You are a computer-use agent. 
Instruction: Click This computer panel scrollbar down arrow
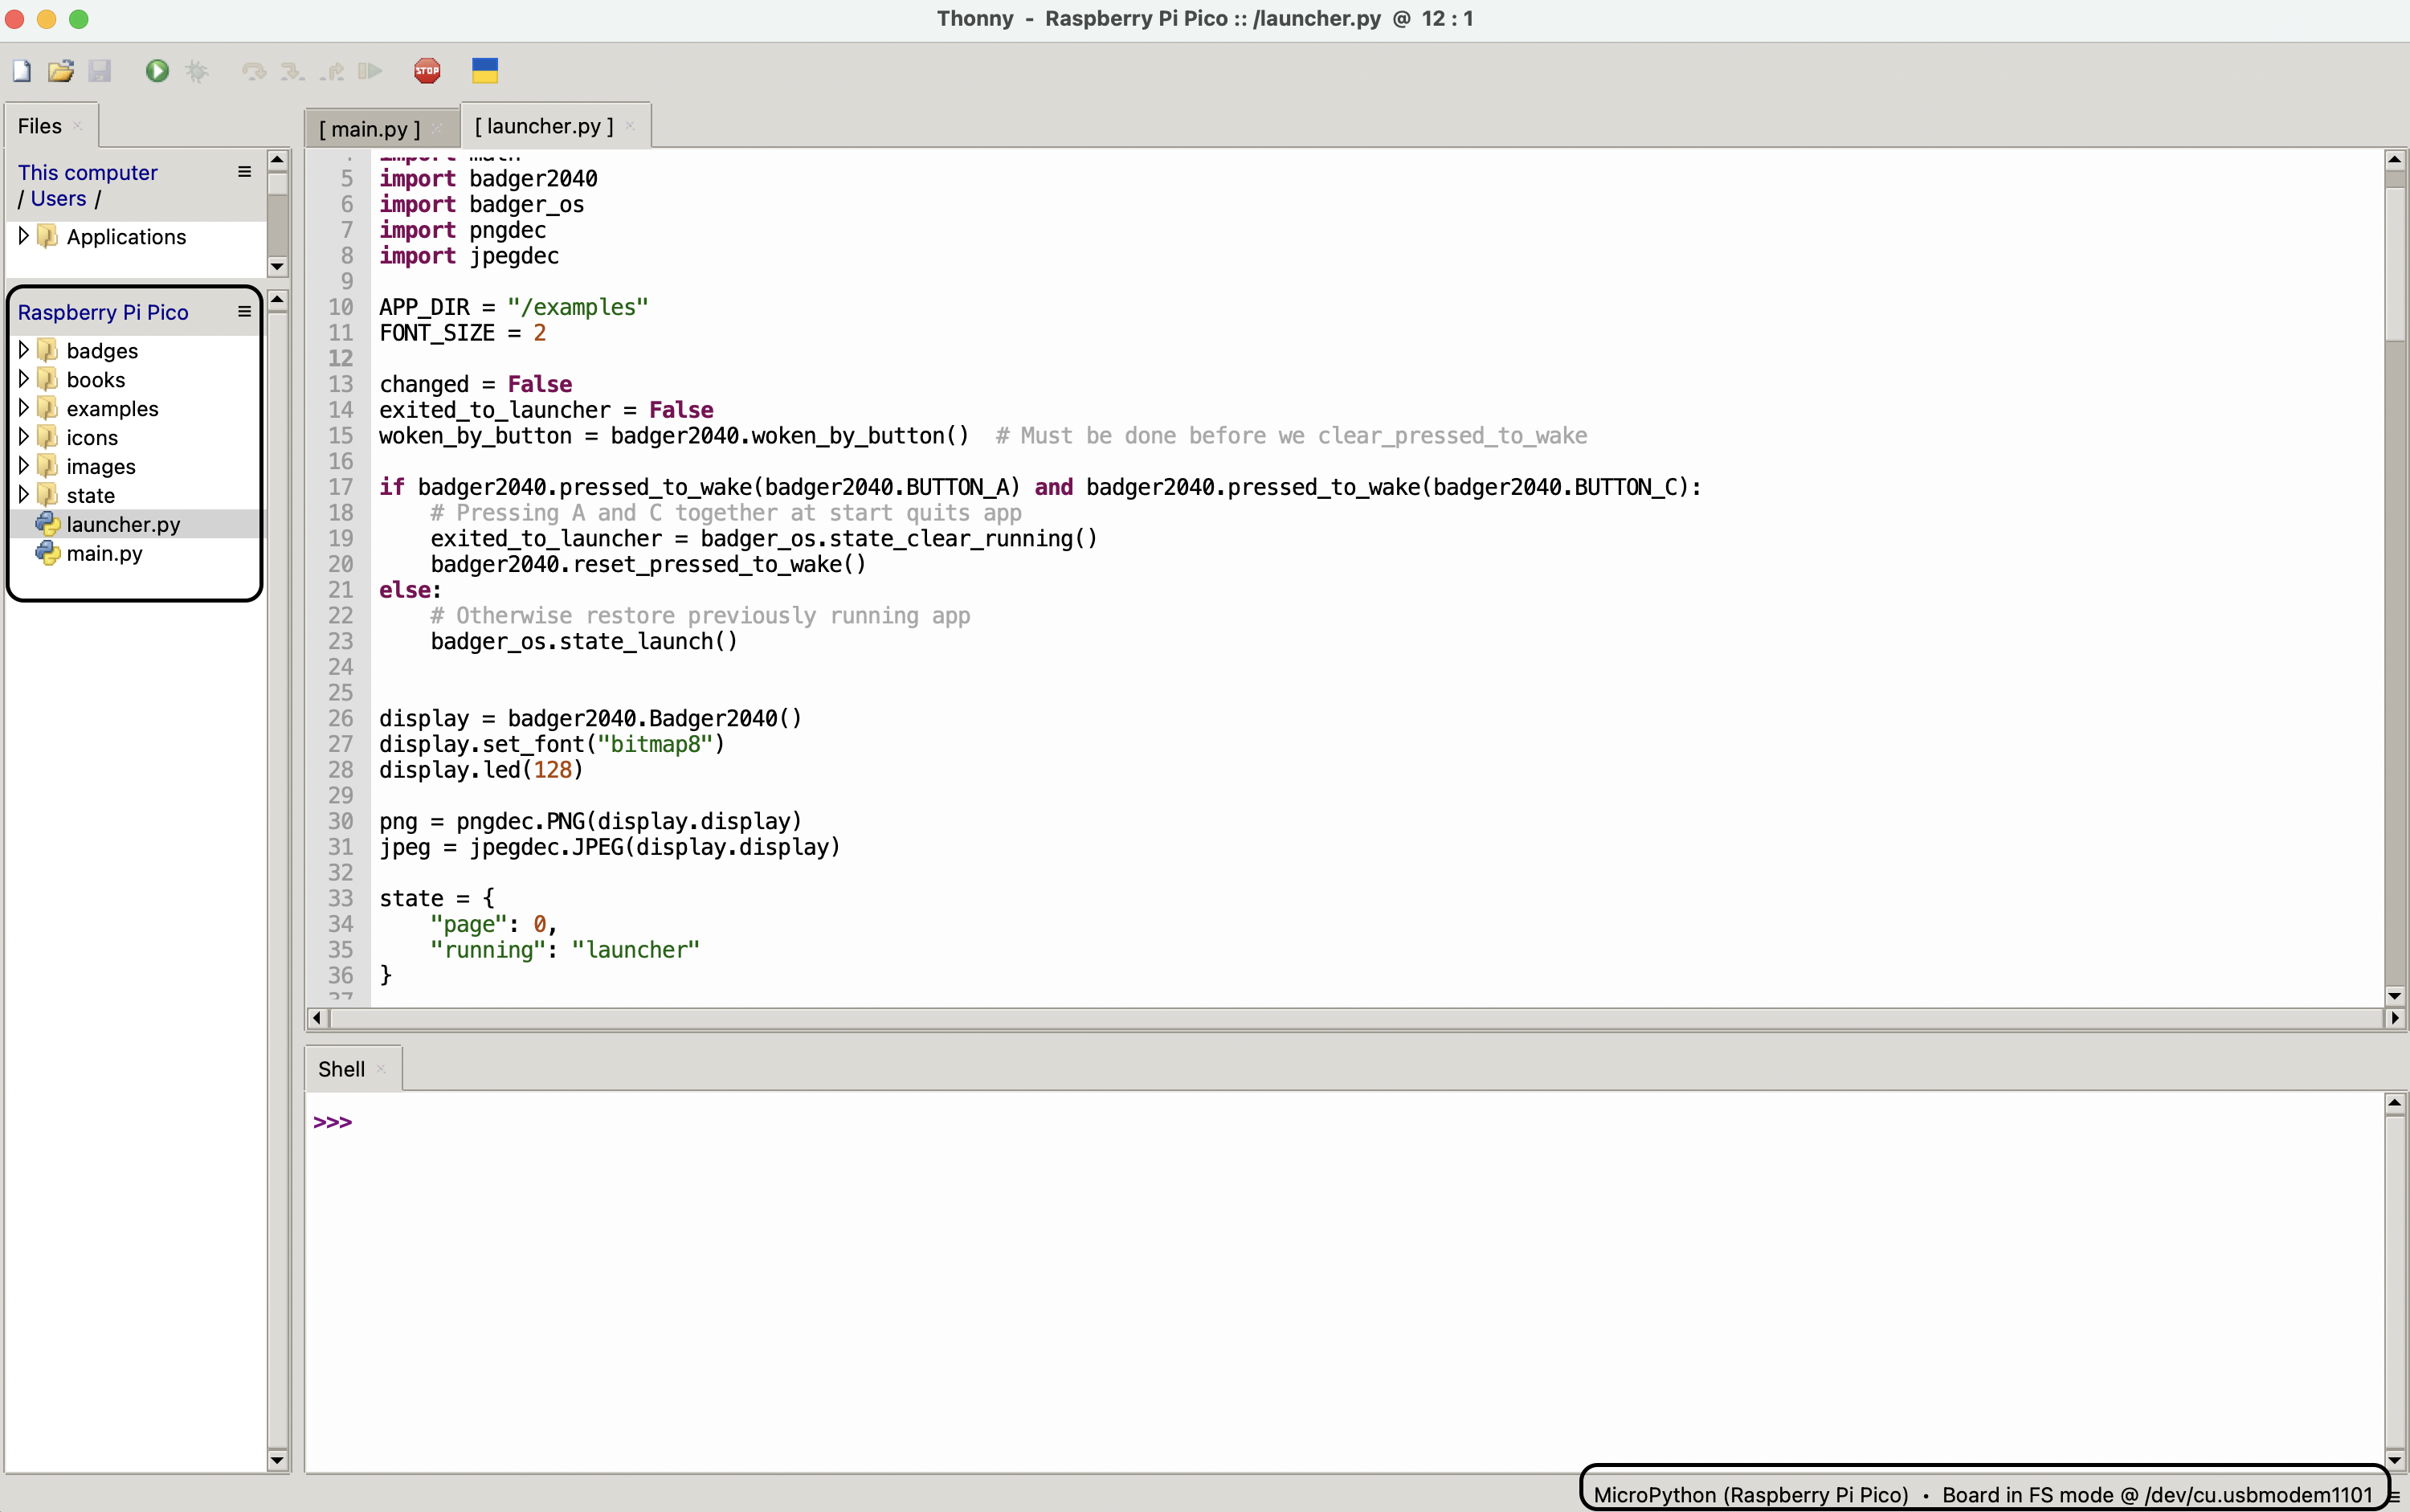pyautogui.click(x=278, y=266)
